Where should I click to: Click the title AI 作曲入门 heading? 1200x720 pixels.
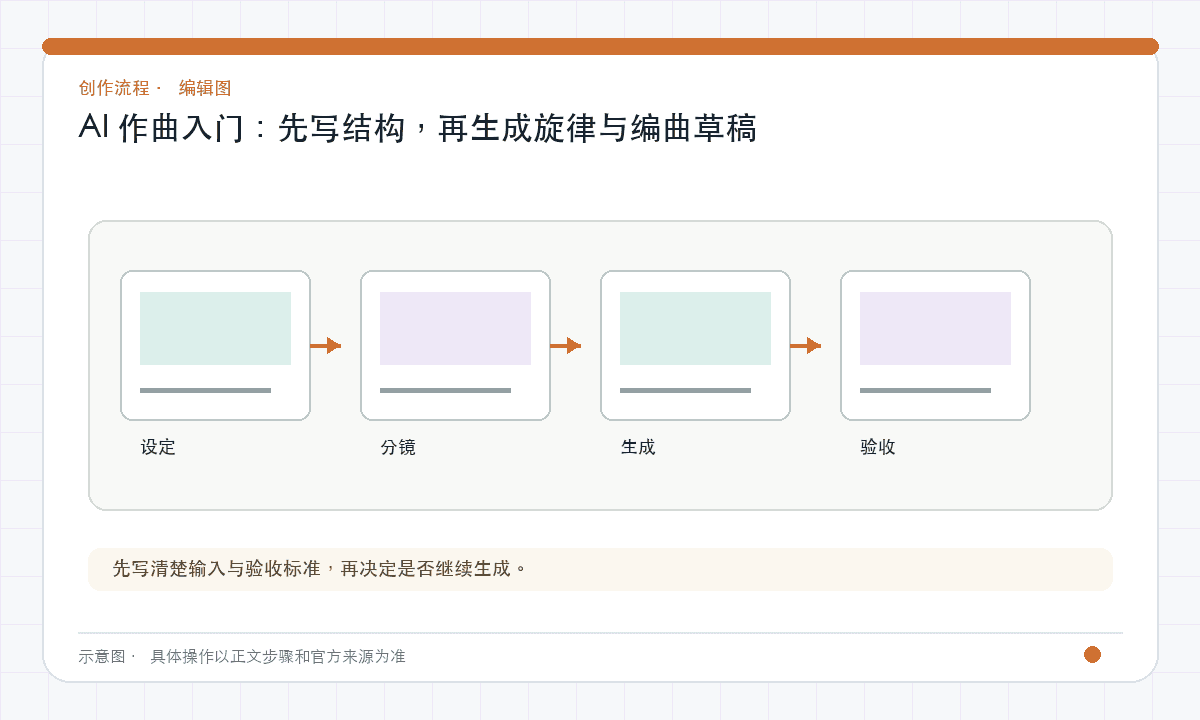click(417, 129)
